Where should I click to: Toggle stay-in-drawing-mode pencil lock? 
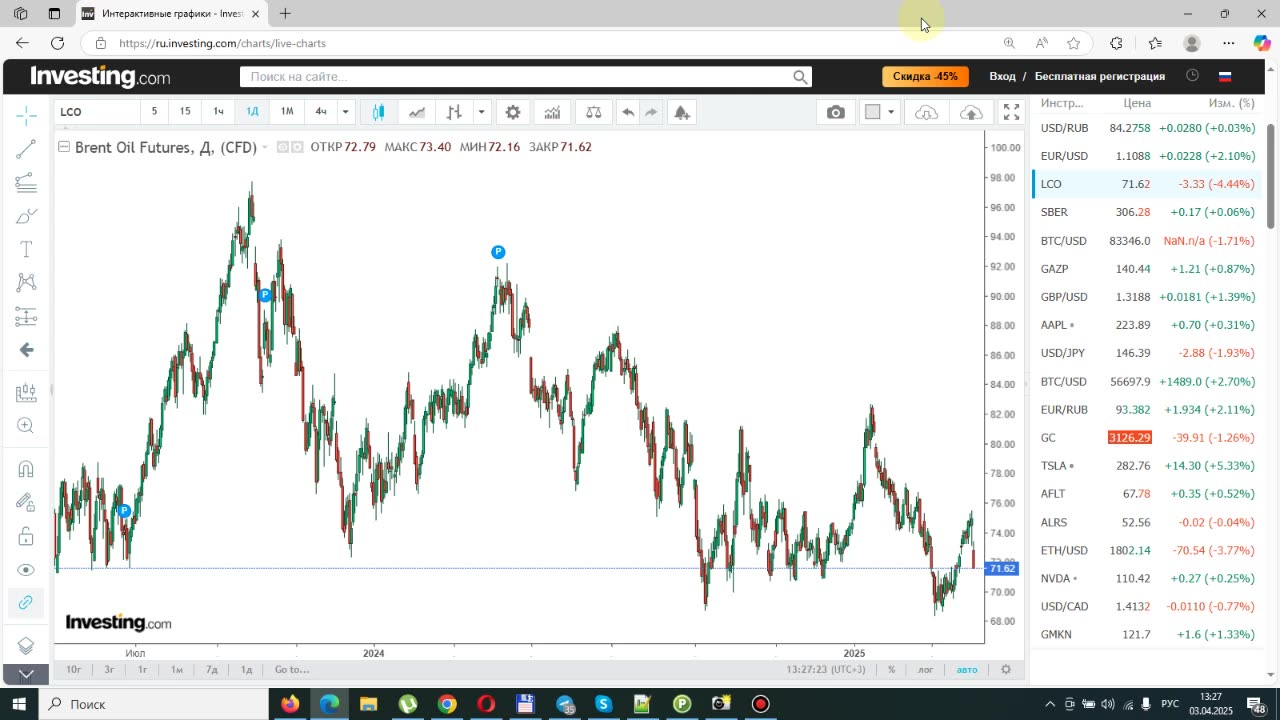point(26,502)
